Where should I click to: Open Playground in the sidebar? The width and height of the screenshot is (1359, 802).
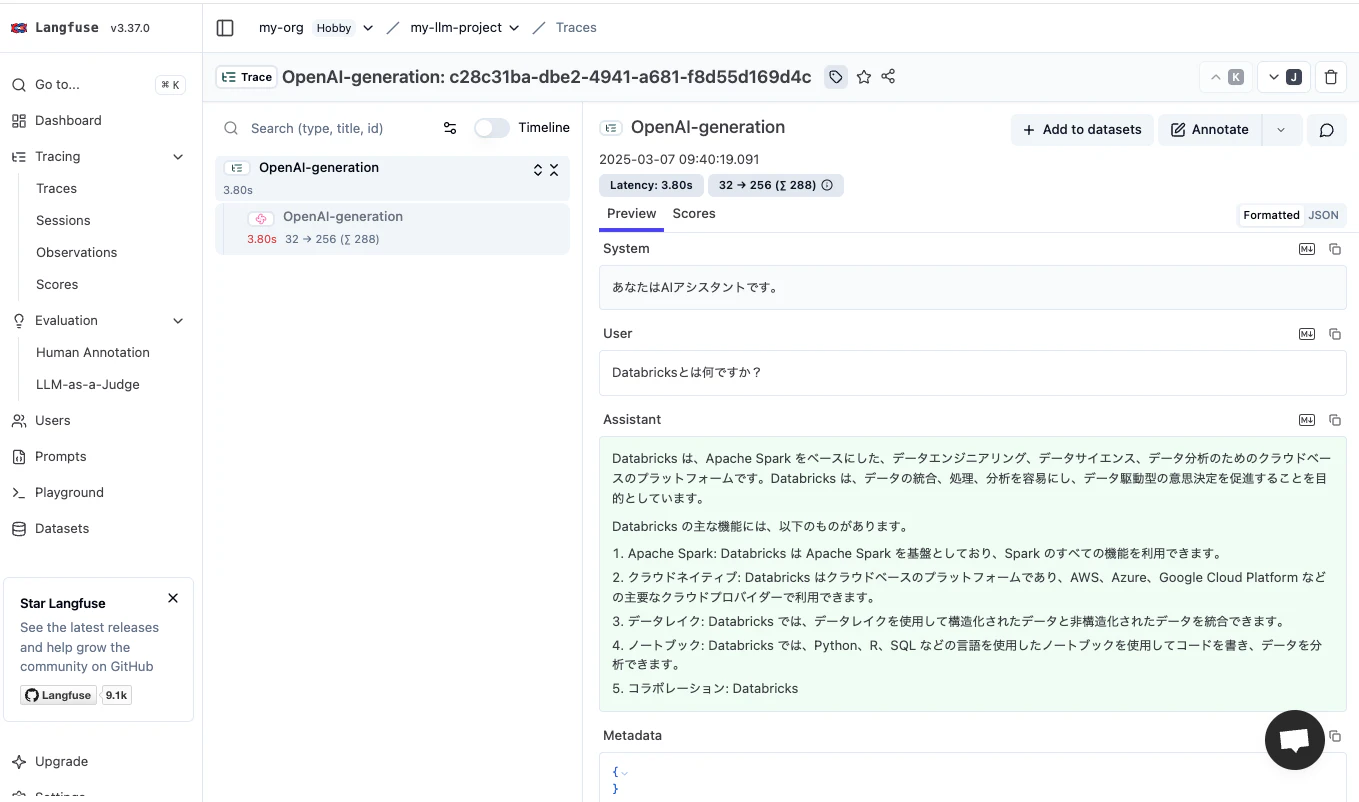click(x=69, y=492)
